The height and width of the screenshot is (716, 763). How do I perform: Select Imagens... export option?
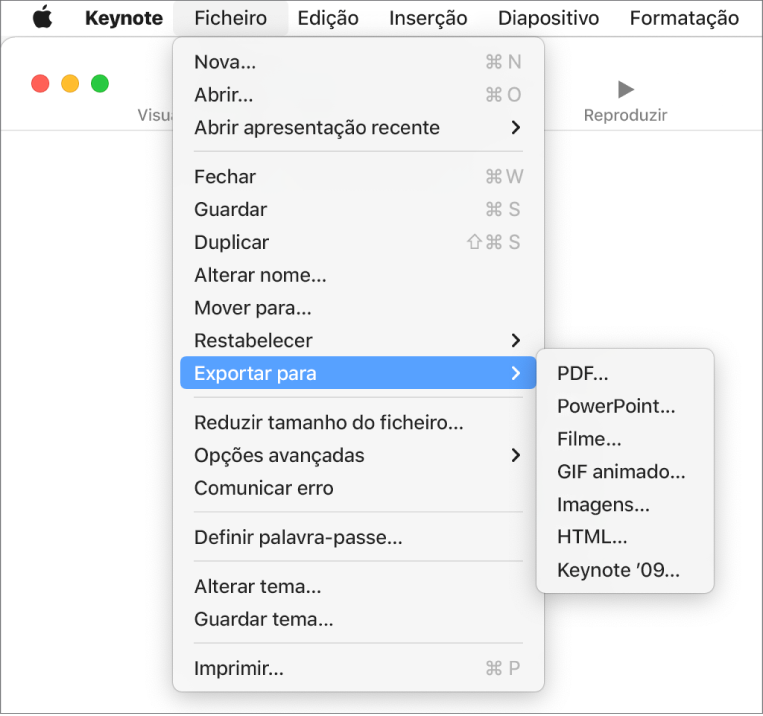pos(625,504)
